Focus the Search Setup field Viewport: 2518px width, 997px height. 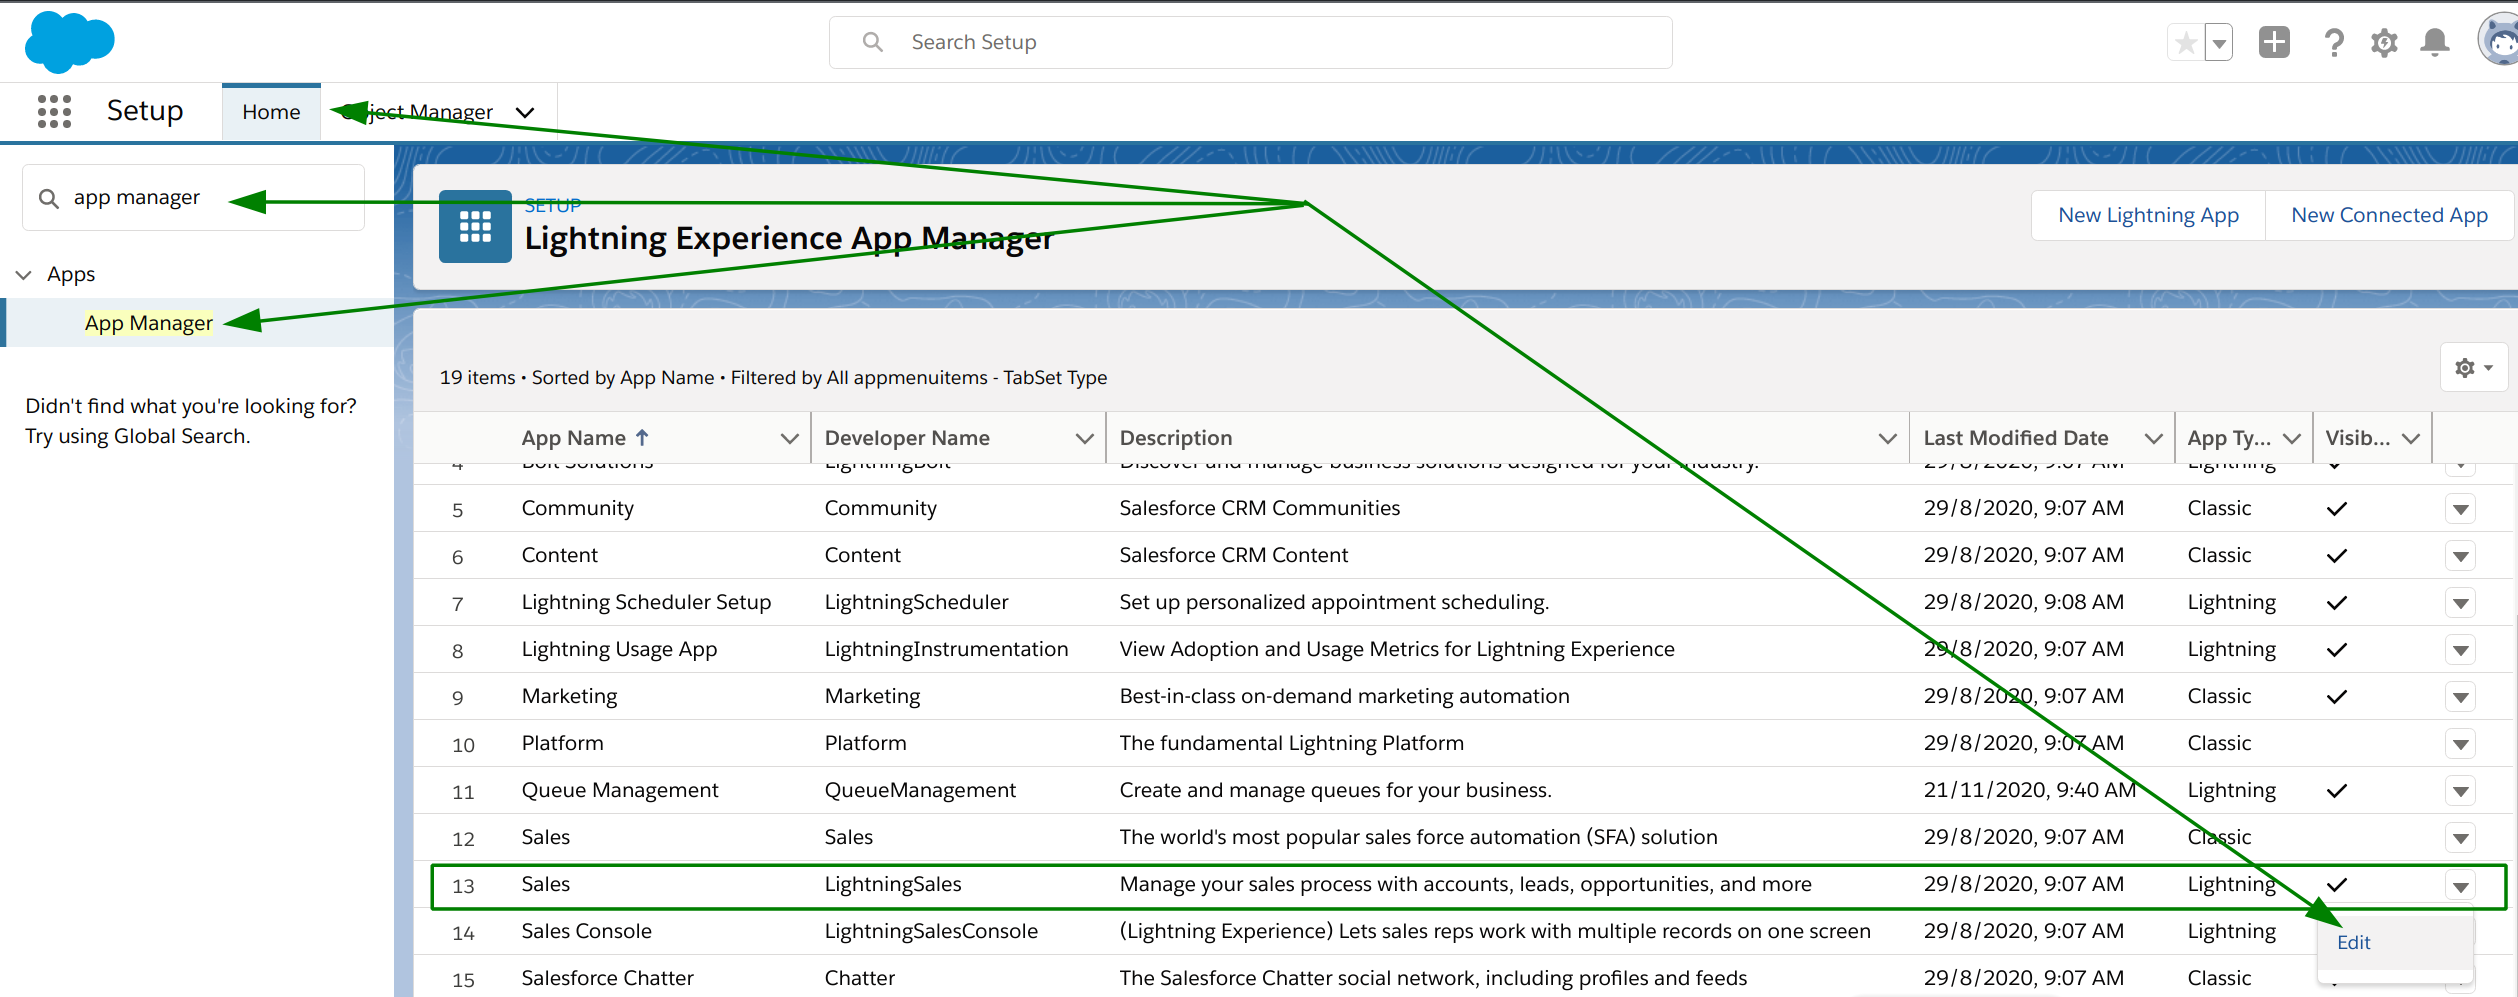point(1250,42)
